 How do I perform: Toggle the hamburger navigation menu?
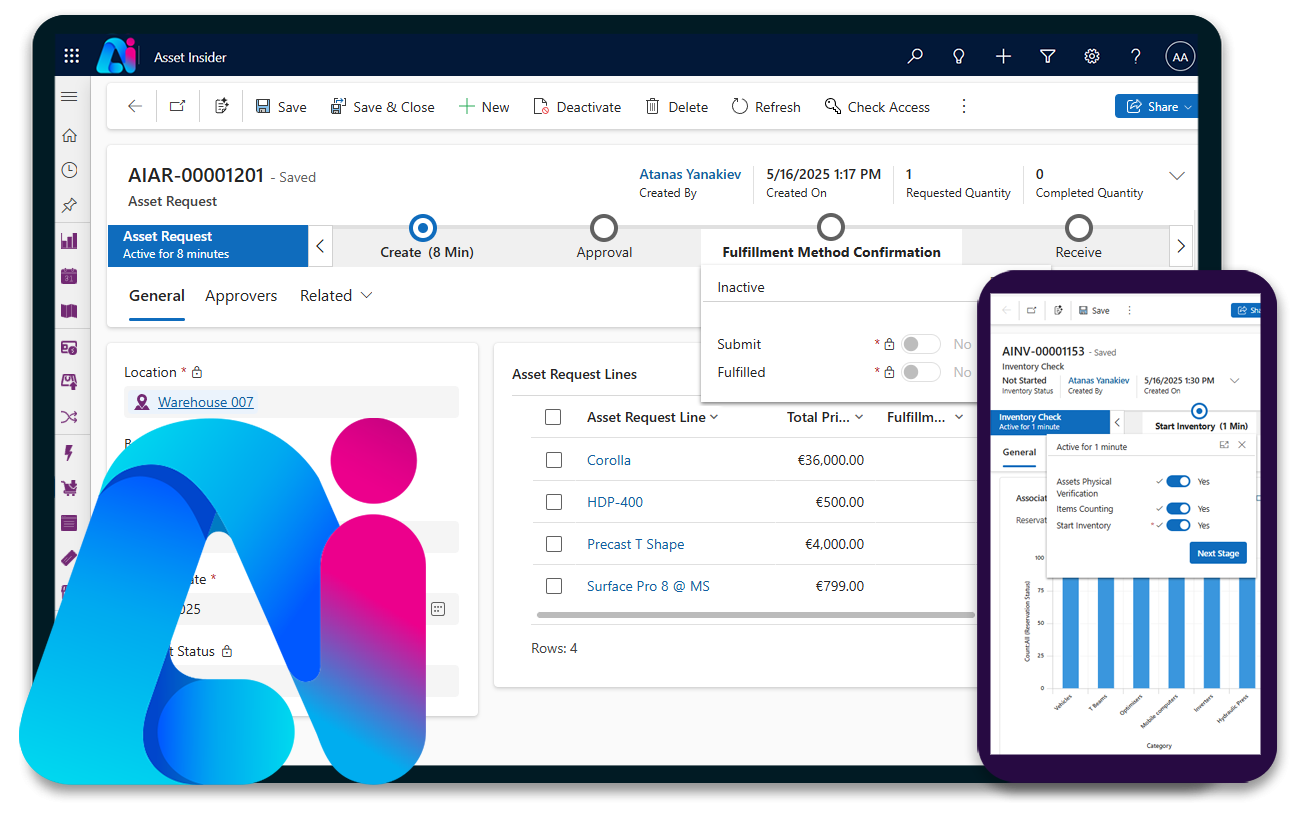pyautogui.click(x=69, y=97)
